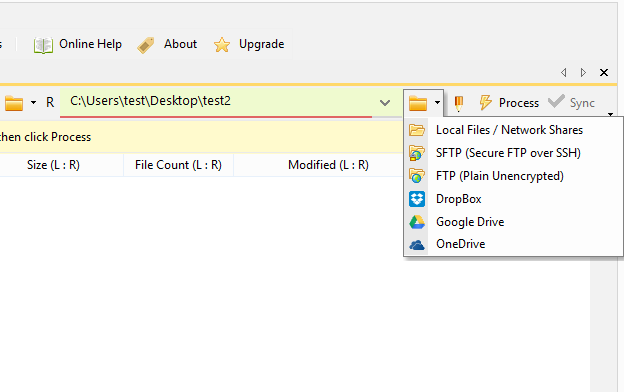The width and height of the screenshot is (624, 392).
Task: Click the About tag icon
Action: coord(146,45)
